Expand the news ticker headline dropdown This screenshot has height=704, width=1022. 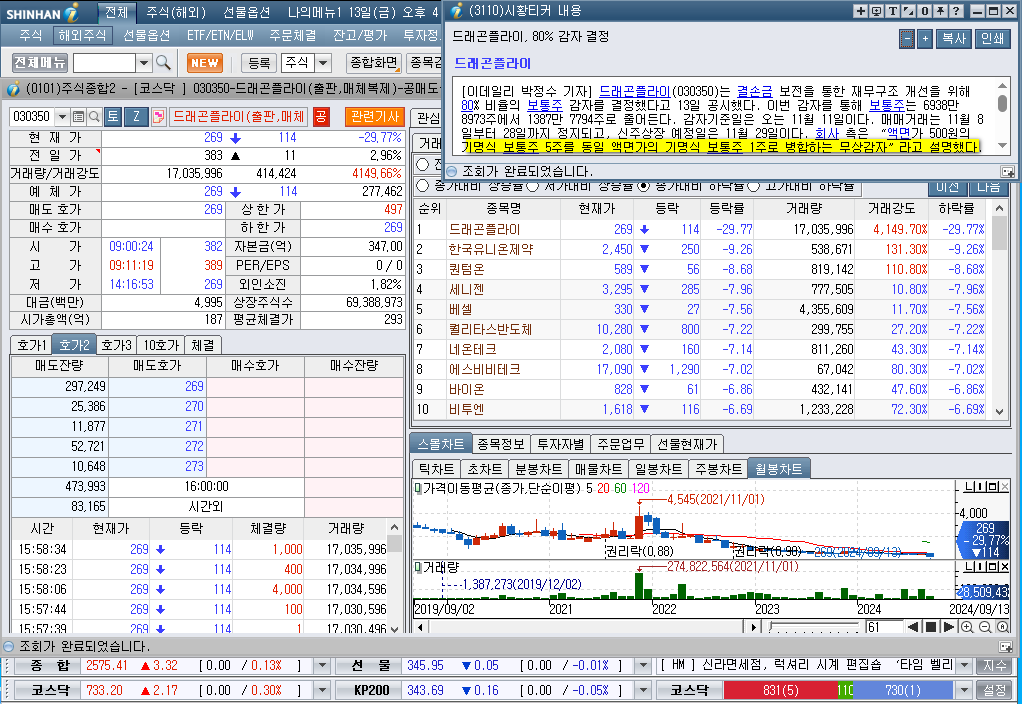point(965,666)
